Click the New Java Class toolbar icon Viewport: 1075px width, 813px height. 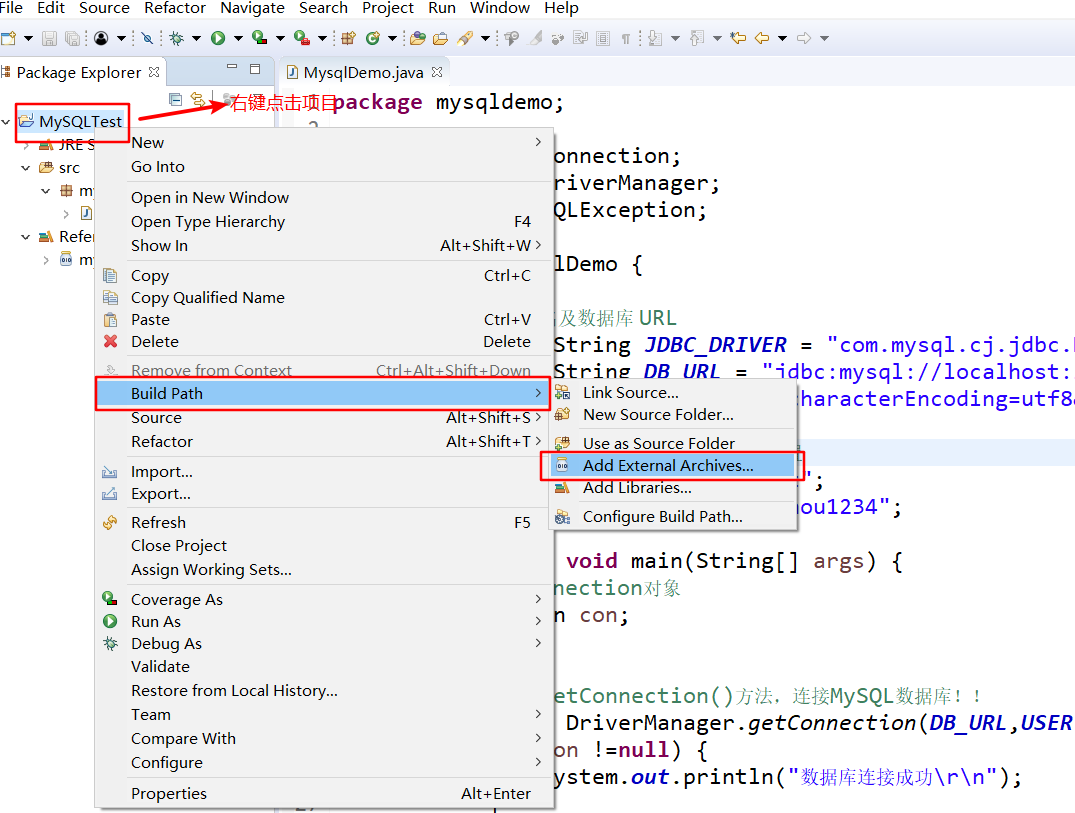coord(373,38)
